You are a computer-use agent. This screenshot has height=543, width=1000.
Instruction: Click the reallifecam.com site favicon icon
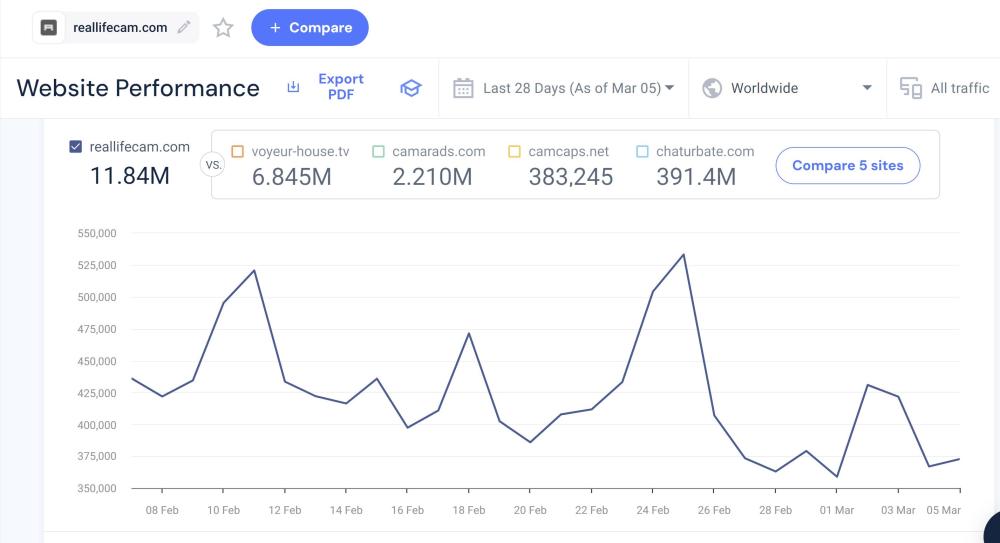(x=49, y=28)
